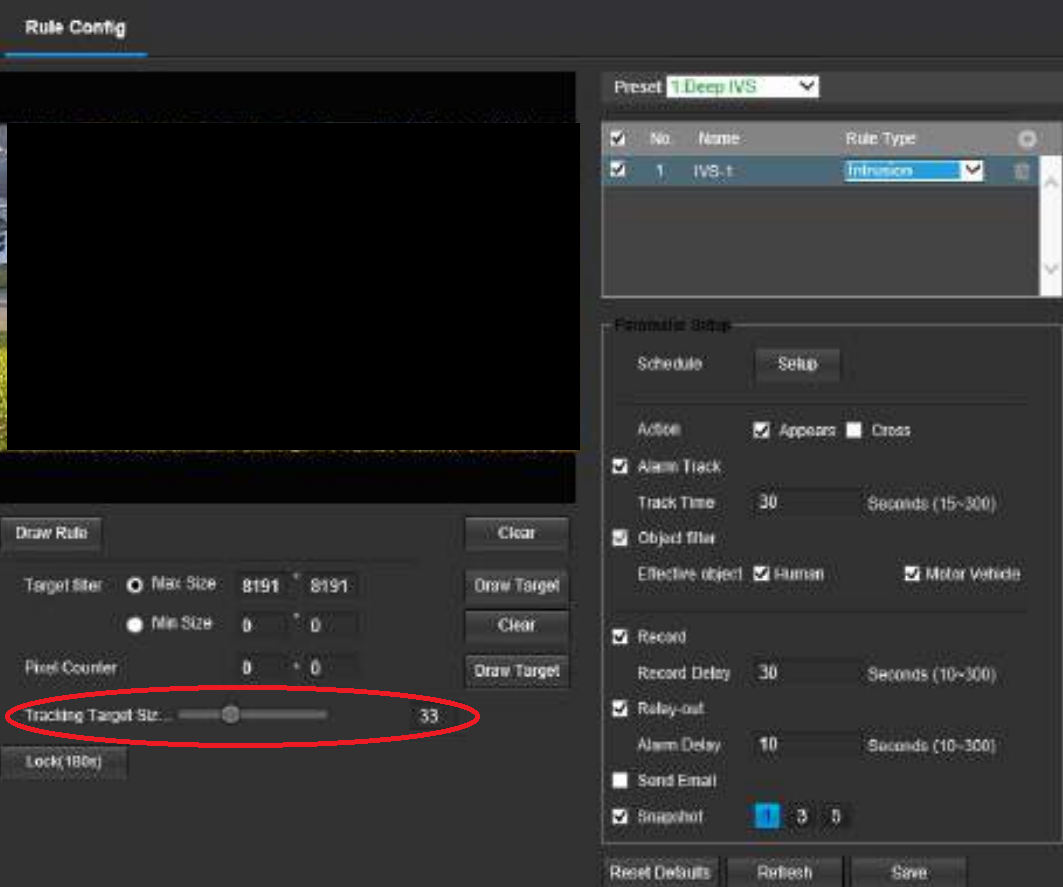Viewport: 1063px width, 887px height.
Task: Toggle the IVS-1 rule checkbox
Action: pos(618,170)
